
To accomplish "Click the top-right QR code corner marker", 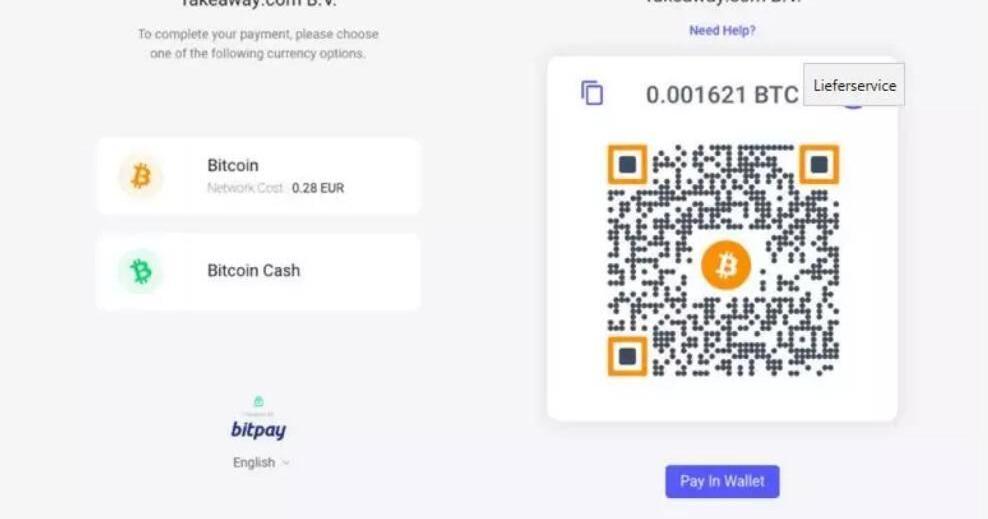I will (x=819, y=164).
